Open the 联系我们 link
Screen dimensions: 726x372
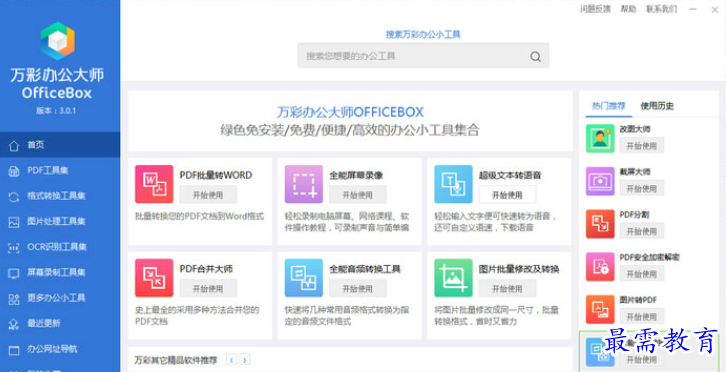tap(662, 9)
